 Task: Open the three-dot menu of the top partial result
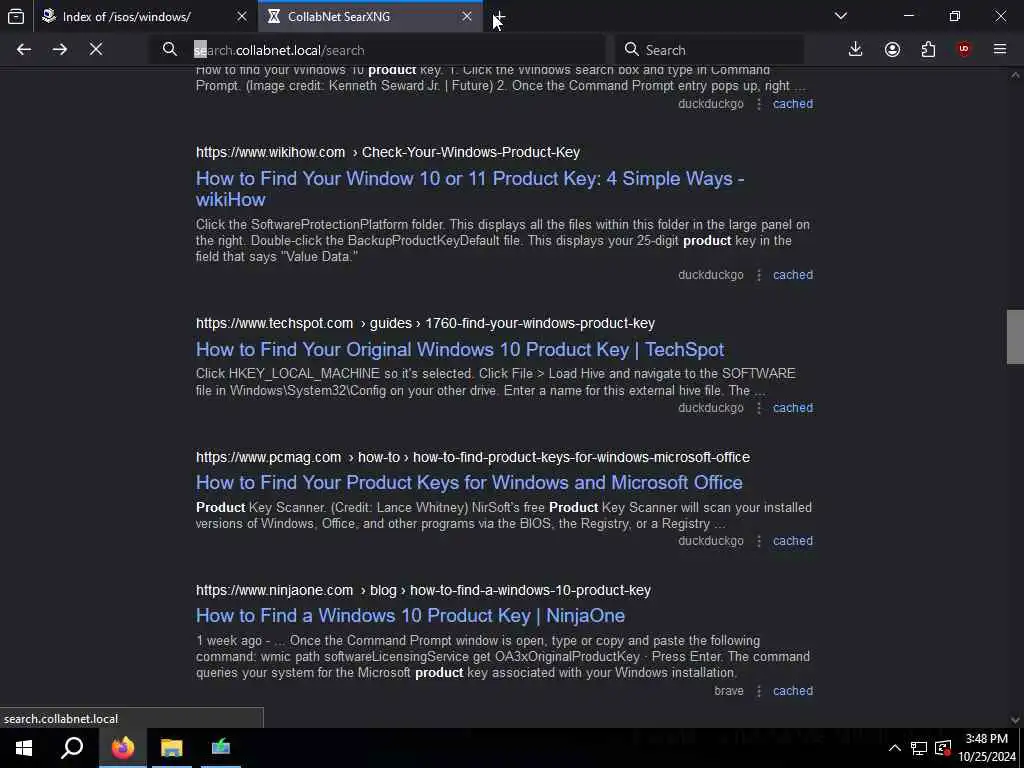[x=759, y=104]
